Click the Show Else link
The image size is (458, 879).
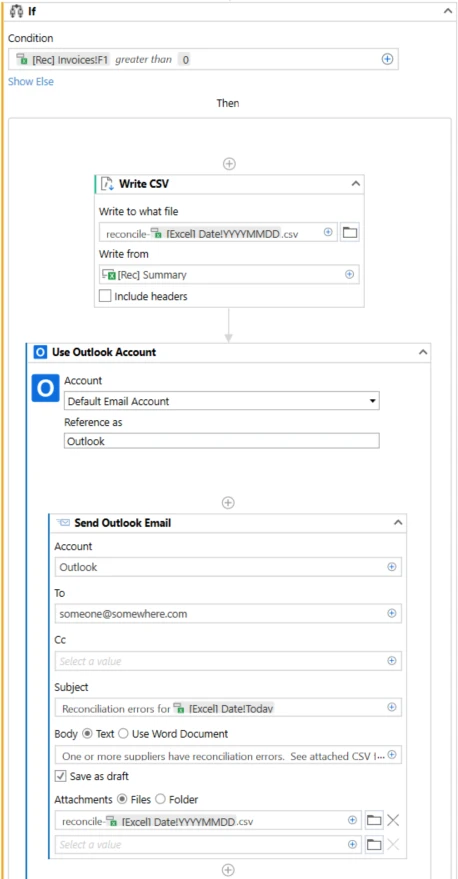31,81
